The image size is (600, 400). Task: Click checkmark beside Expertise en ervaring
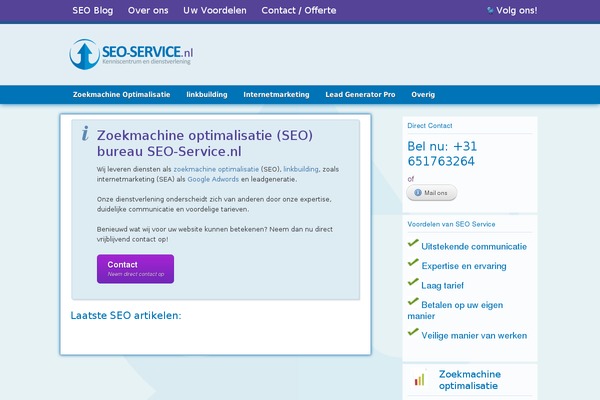pos(413,263)
